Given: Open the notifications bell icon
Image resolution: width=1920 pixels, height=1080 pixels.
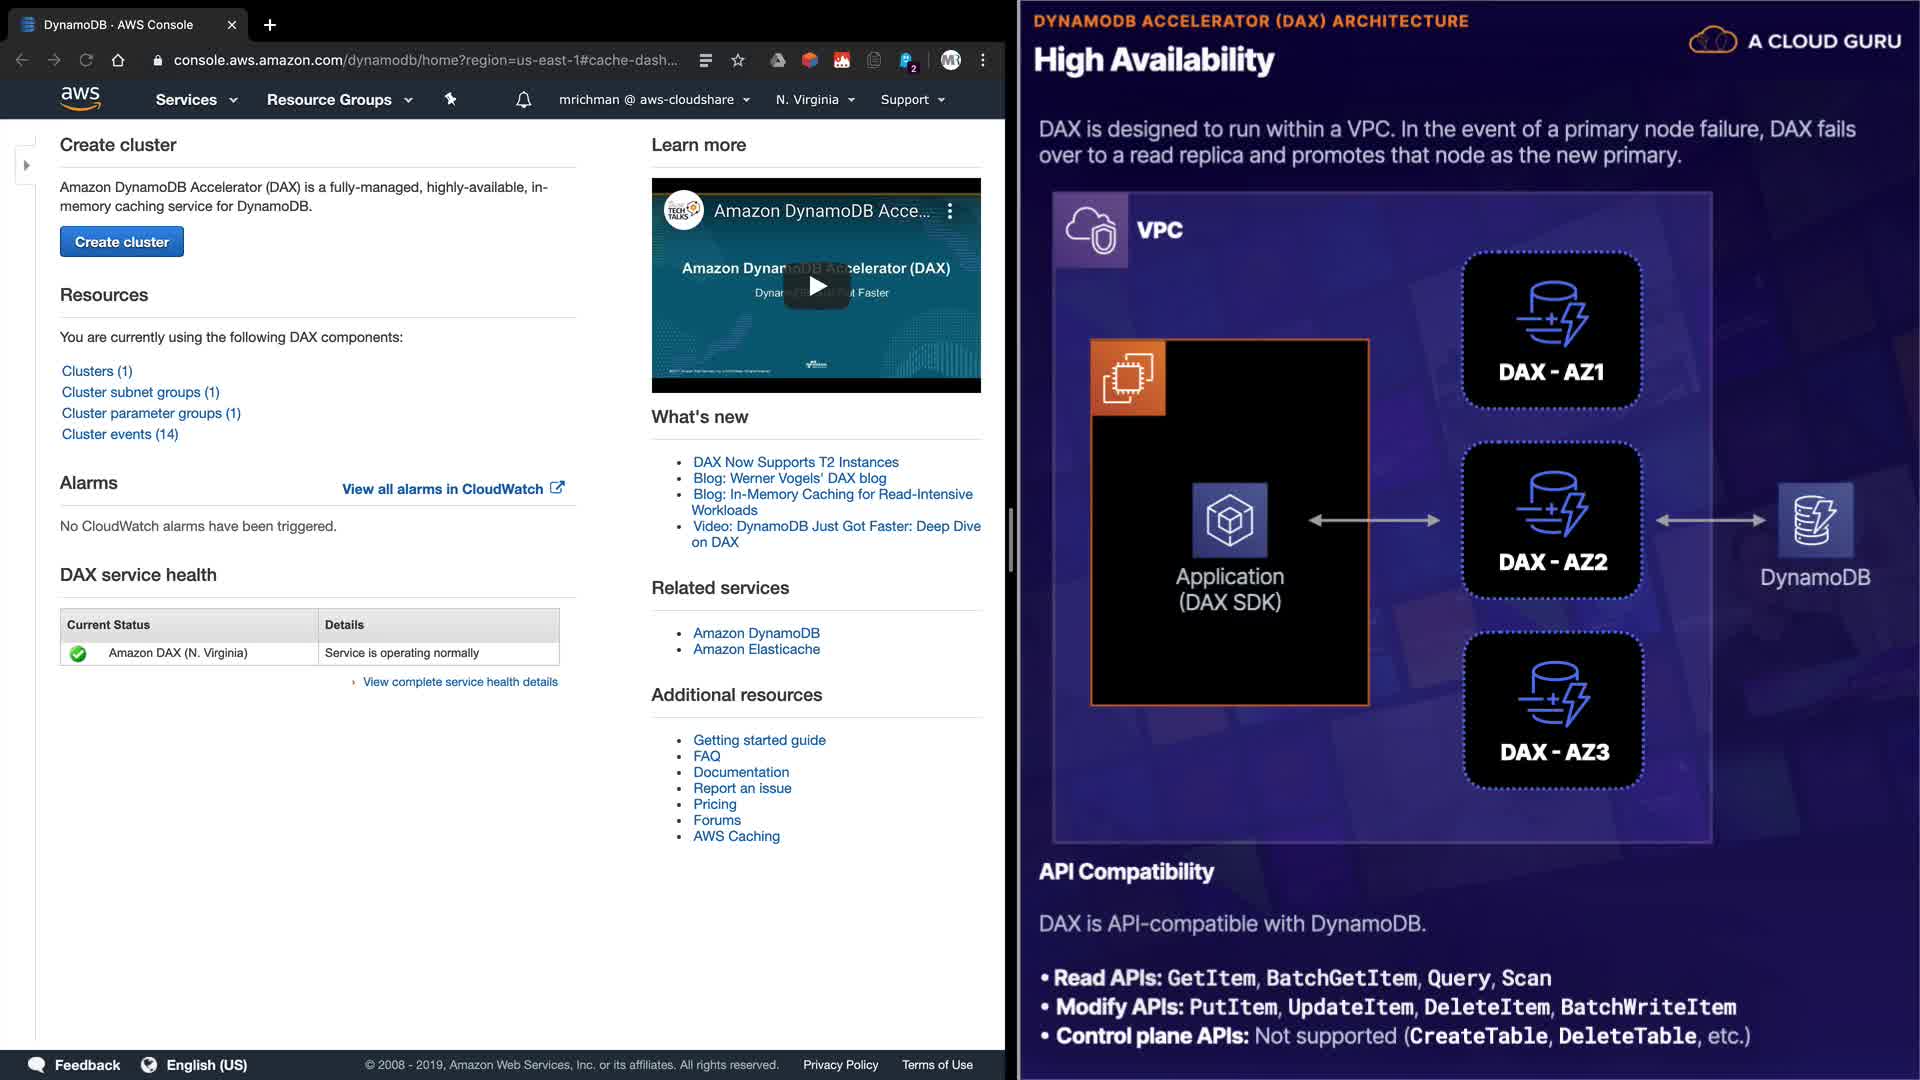Looking at the screenshot, I should (523, 100).
